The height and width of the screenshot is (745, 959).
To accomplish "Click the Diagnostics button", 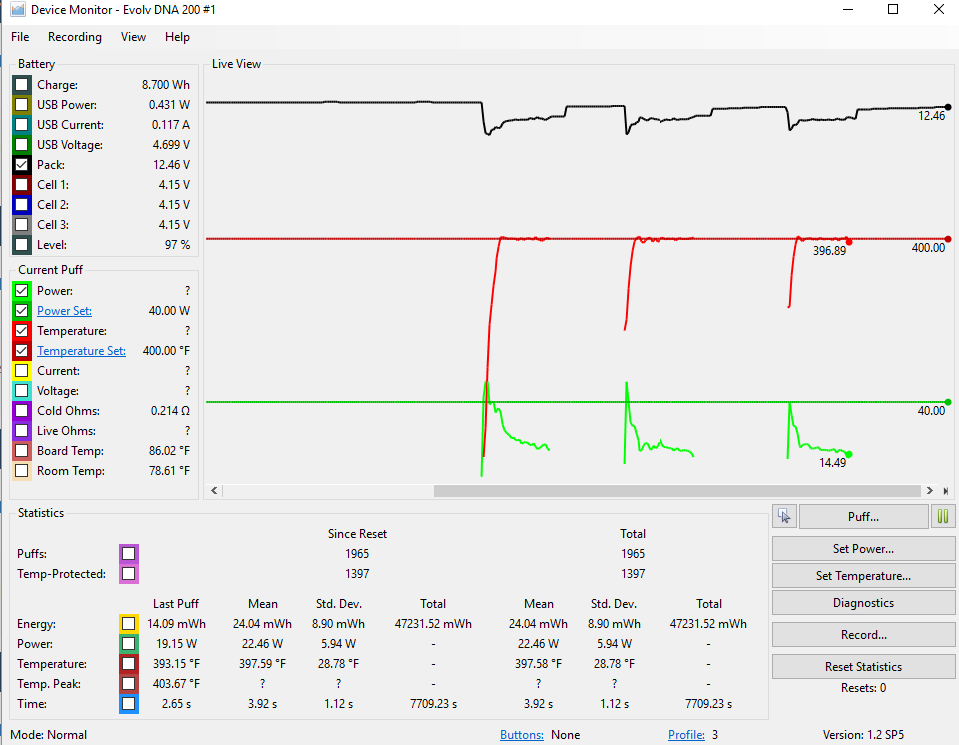I will click(x=863, y=603).
